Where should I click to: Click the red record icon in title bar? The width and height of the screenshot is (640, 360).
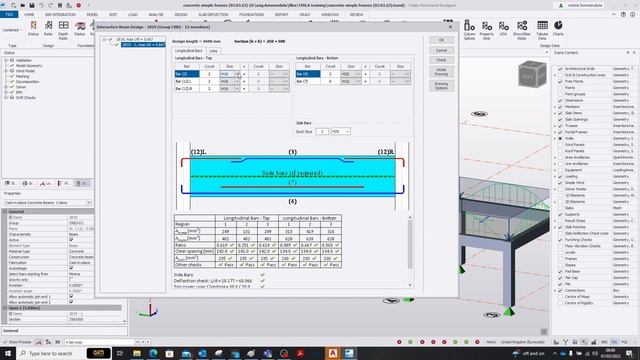pos(78,5)
